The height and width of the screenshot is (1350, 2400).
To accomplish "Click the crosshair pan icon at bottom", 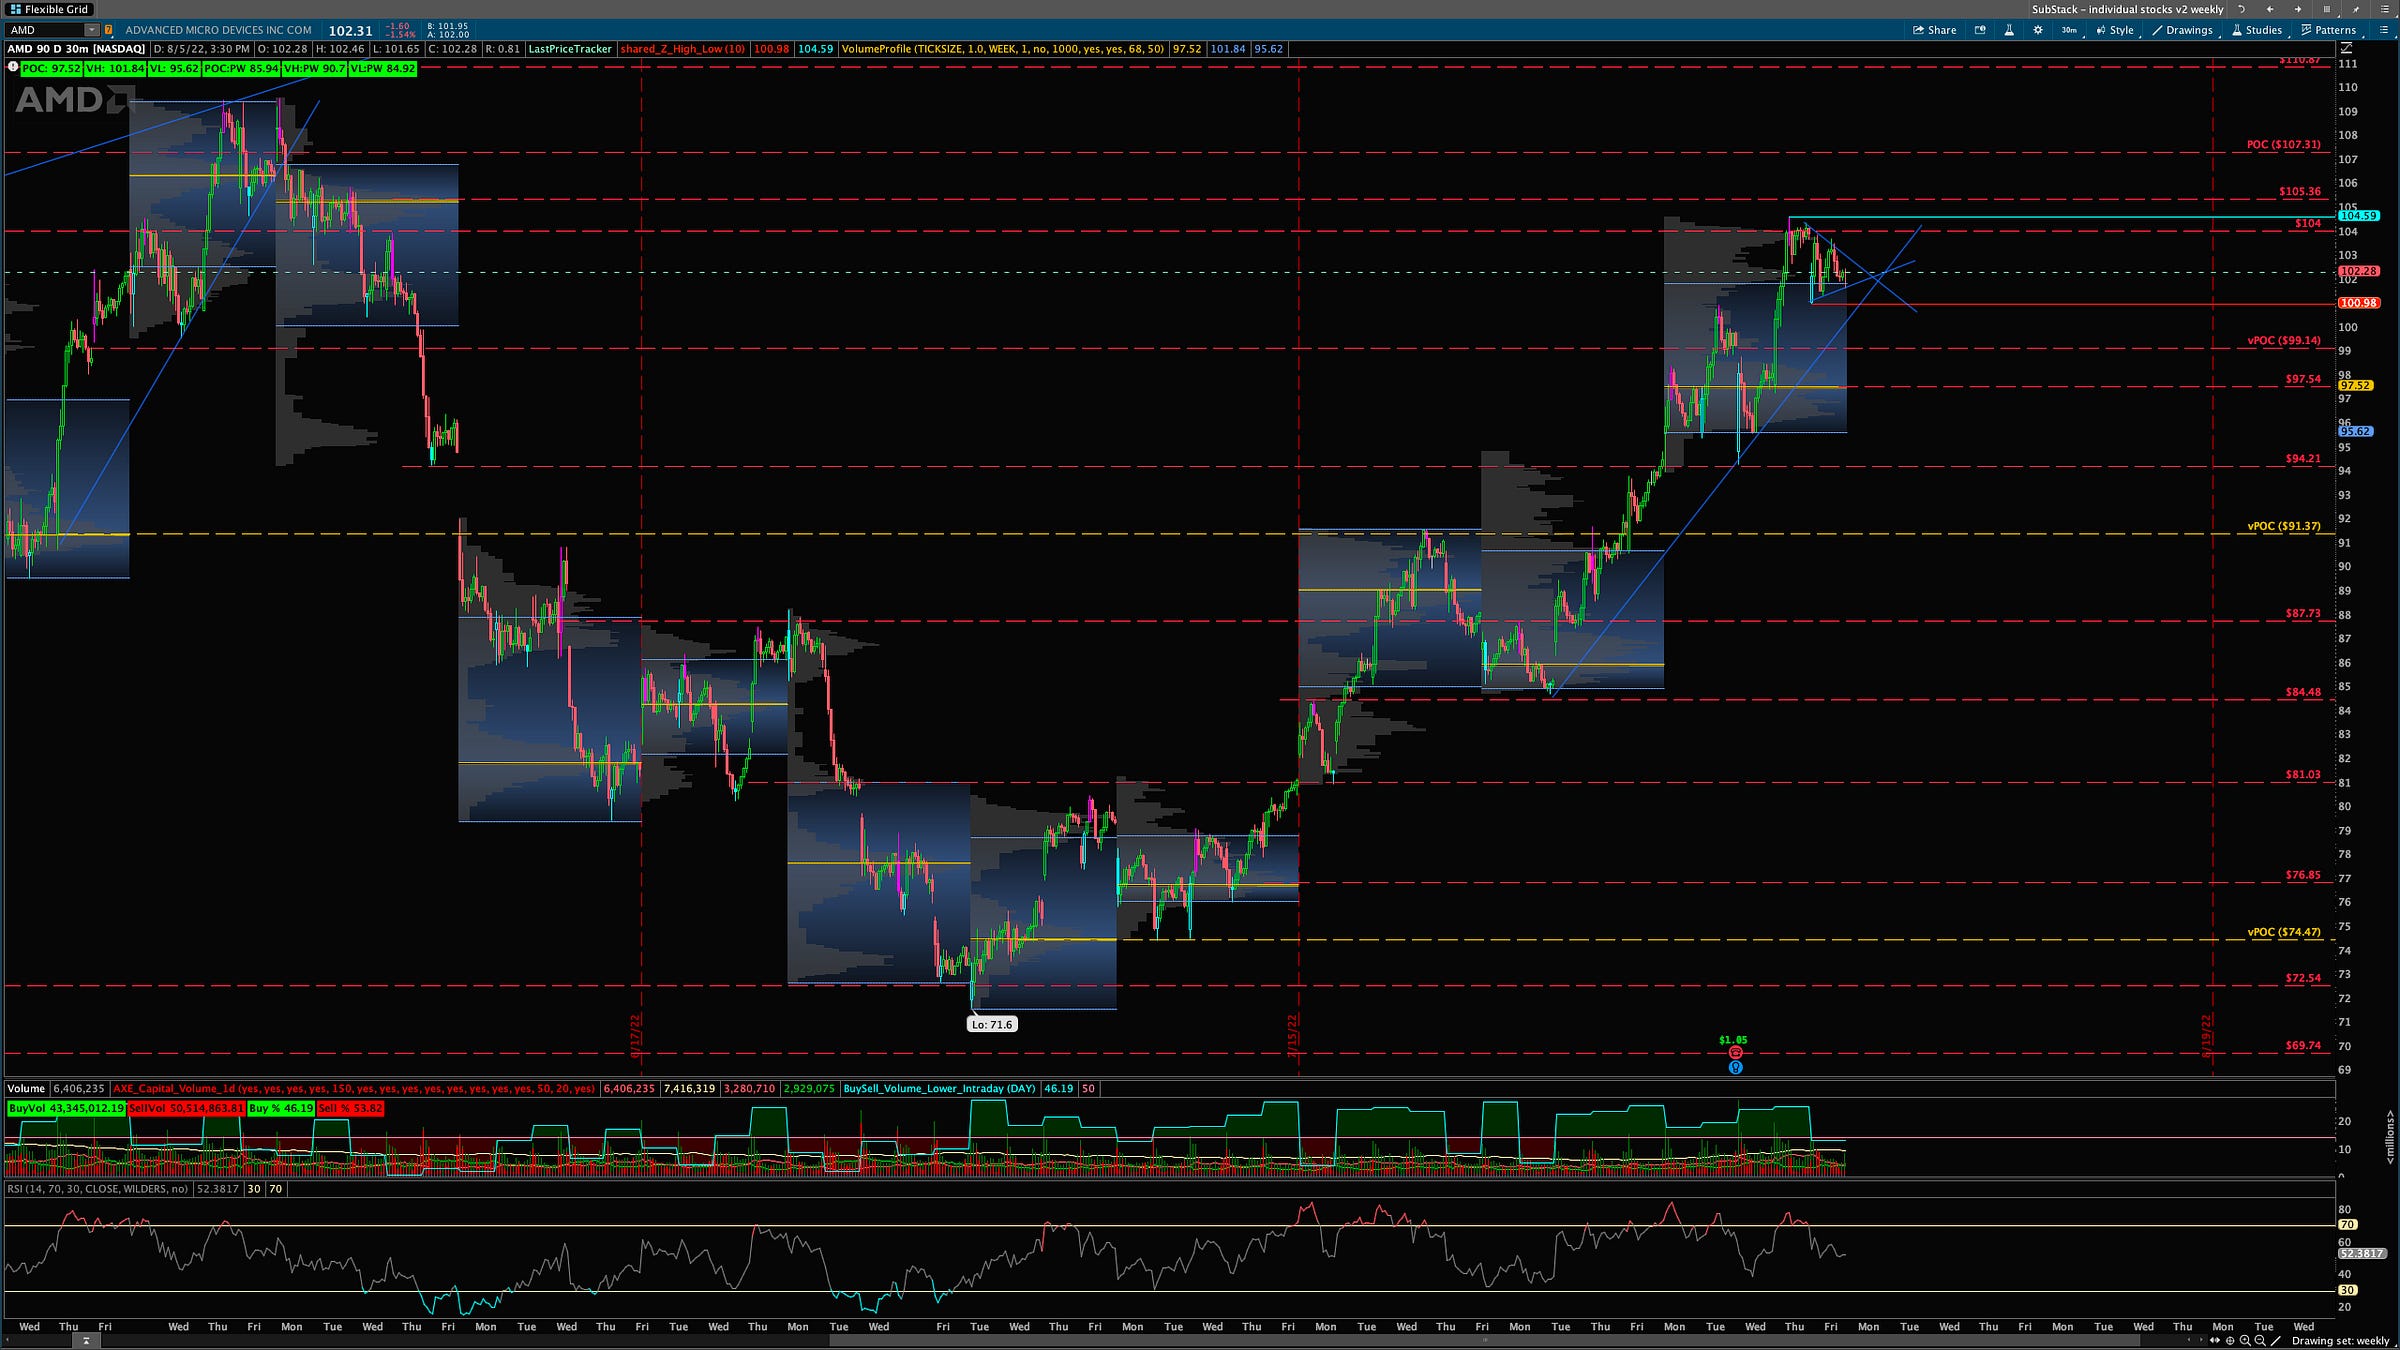I will tap(2230, 1341).
